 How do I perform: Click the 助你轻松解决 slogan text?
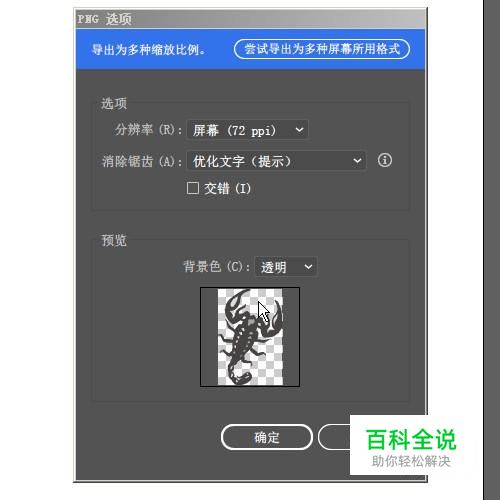click(411, 461)
